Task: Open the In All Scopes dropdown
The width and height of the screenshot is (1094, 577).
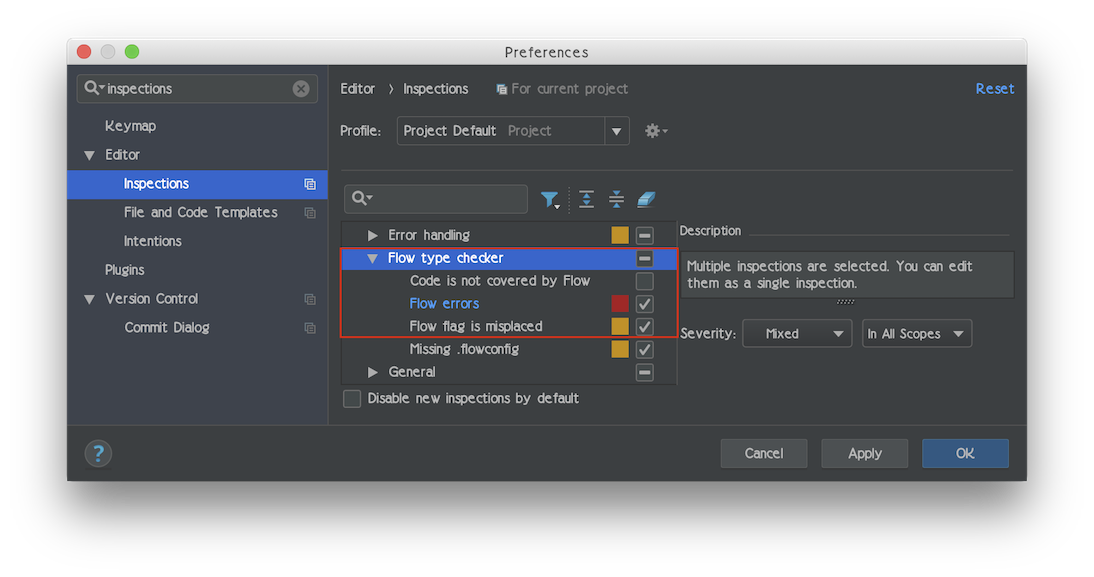Action: click(x=917, y=334)
